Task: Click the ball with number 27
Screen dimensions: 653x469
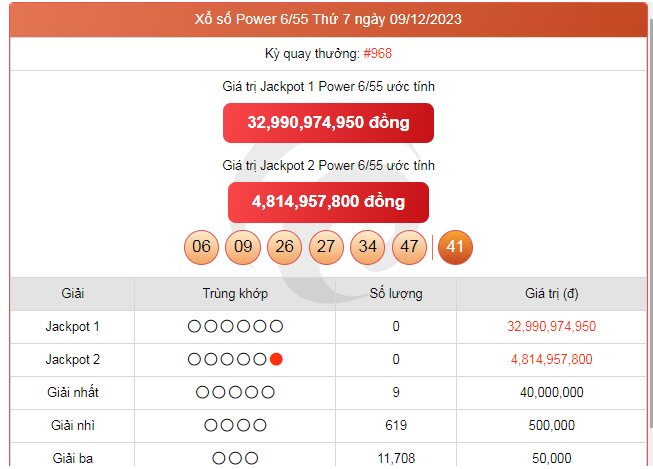Action: [x=326, y=247]
